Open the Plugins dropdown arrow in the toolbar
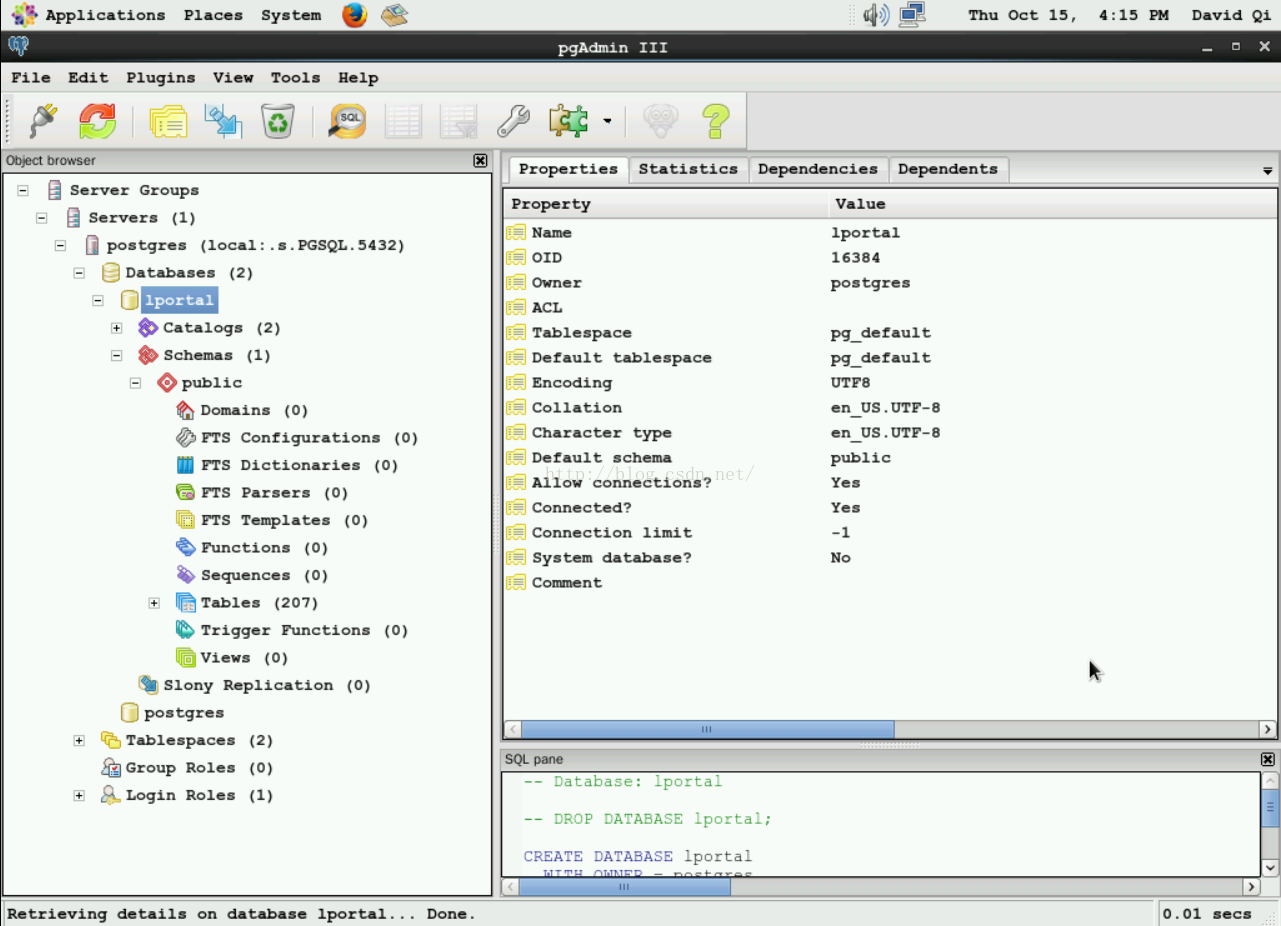Image resolution: width=1281 pixels, height=926 pixels. click(607, 122)
